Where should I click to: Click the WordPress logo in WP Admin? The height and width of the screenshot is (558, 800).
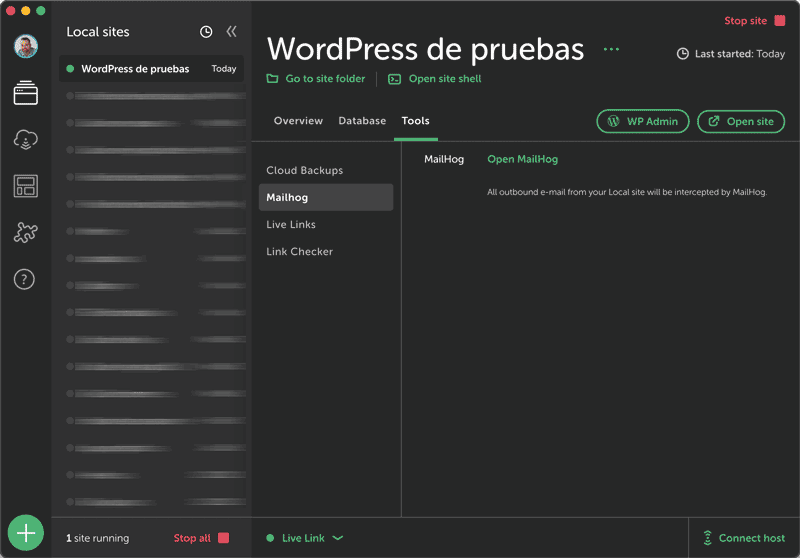pyautogui.click(x=613, y=121)
